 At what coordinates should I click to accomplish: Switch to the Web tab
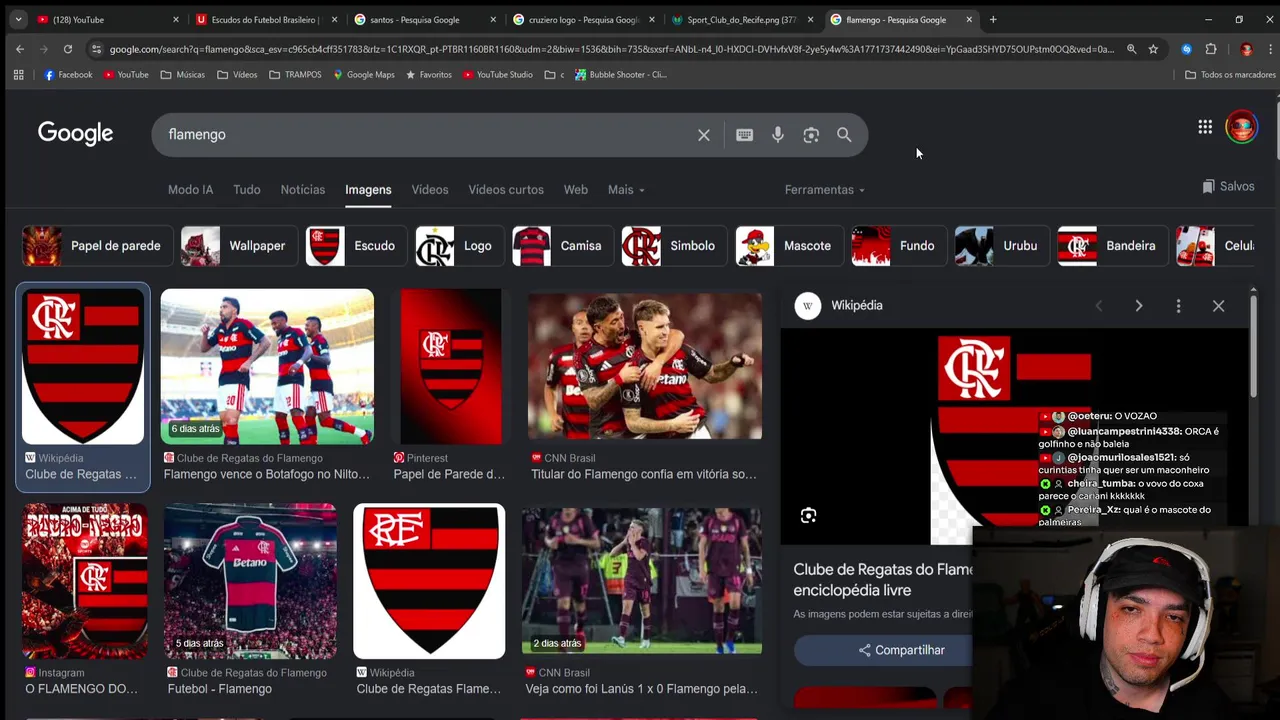point(576,190)
